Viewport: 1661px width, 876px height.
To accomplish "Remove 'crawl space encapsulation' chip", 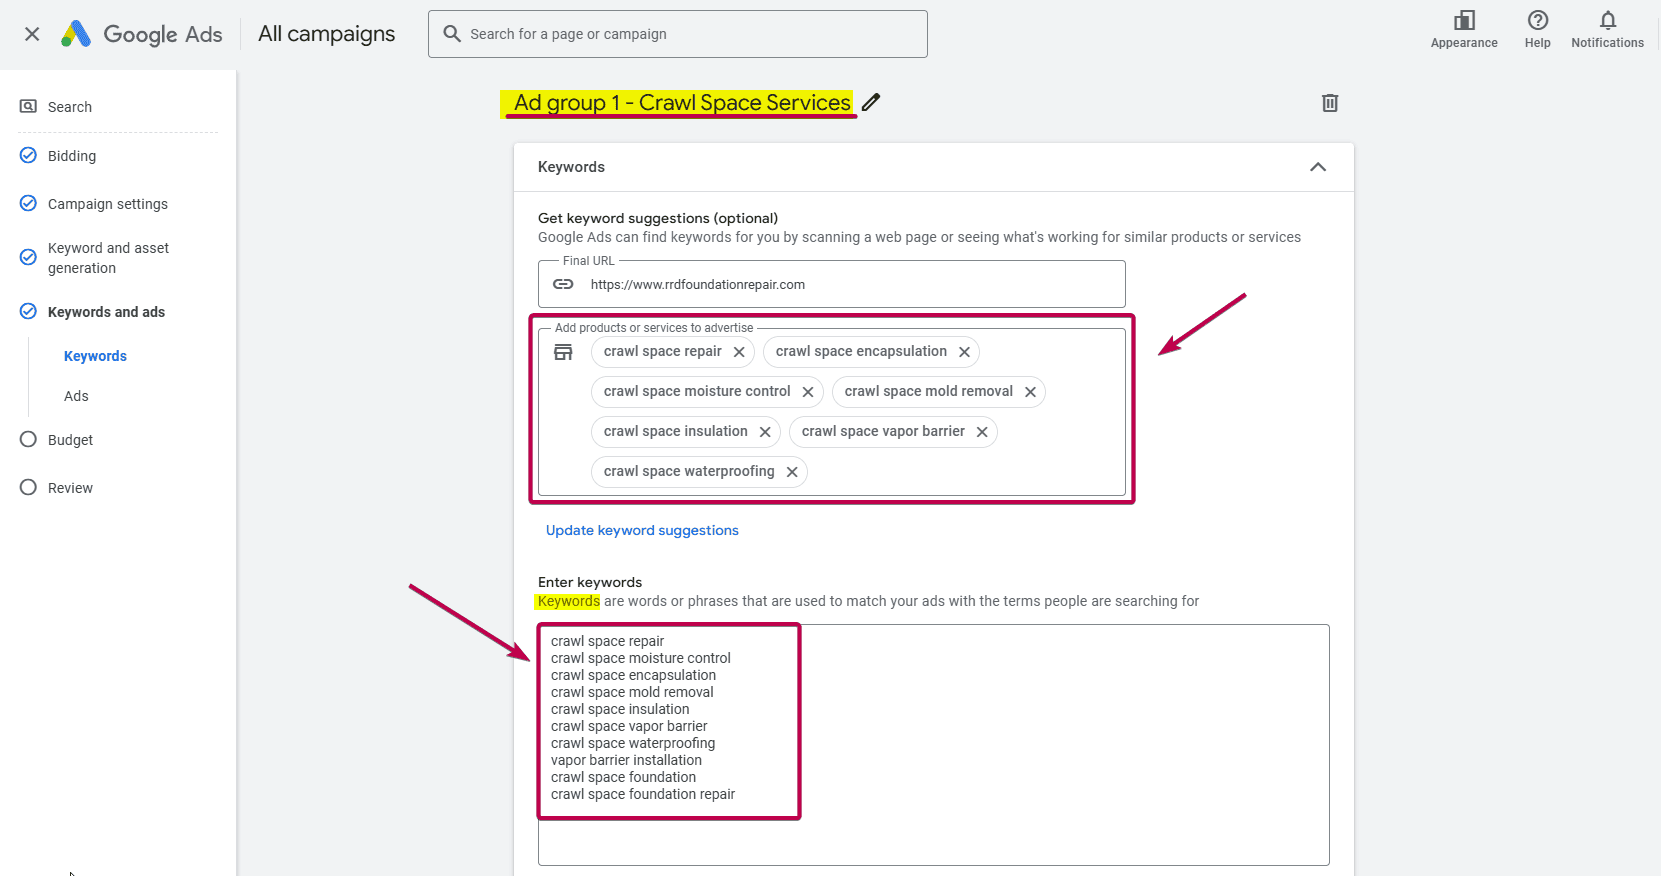I will click(964, 352).
